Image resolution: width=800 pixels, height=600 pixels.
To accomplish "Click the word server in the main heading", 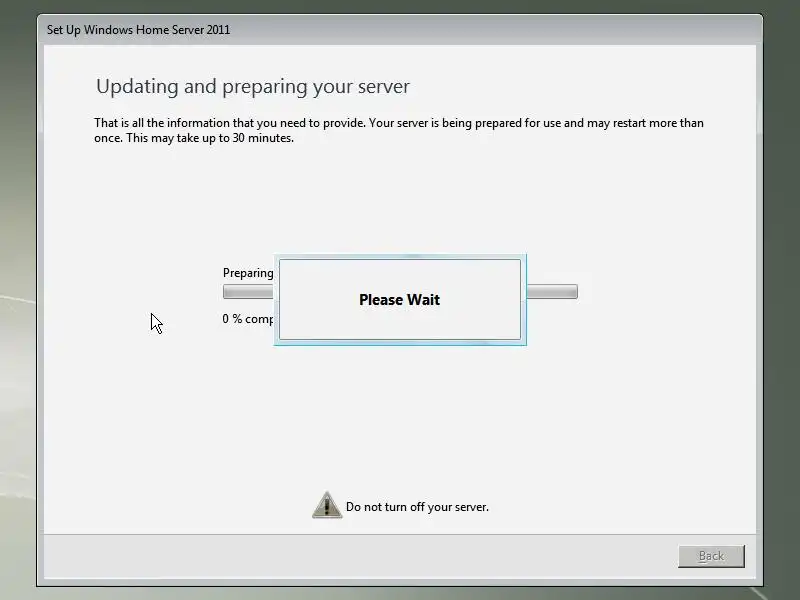I will coord(384,87).
